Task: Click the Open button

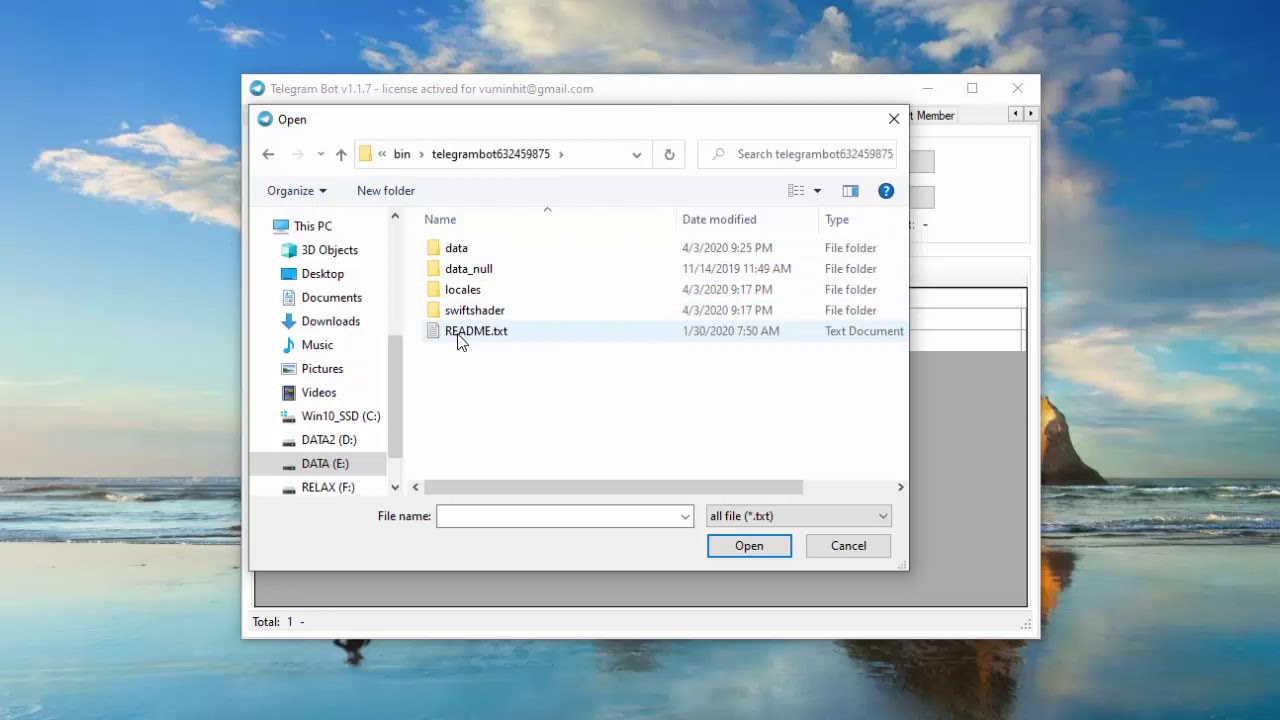Action: coord(749,546)
